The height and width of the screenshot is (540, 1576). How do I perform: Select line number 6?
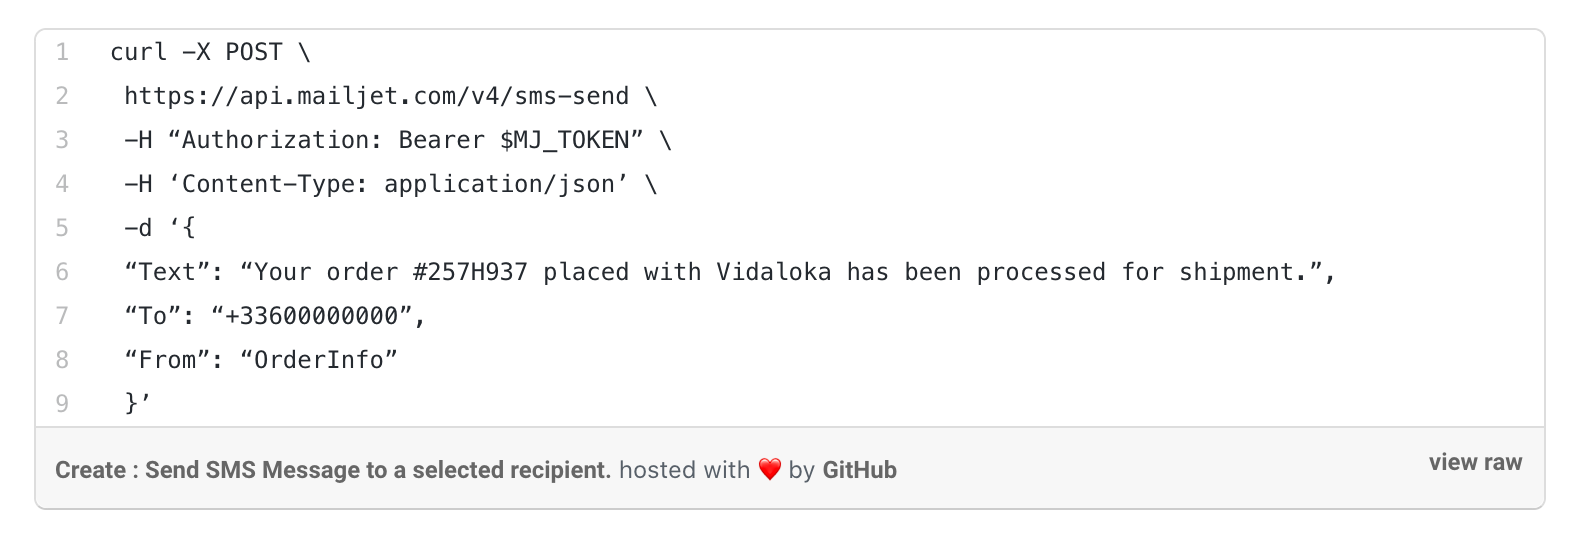coord(62,272)
